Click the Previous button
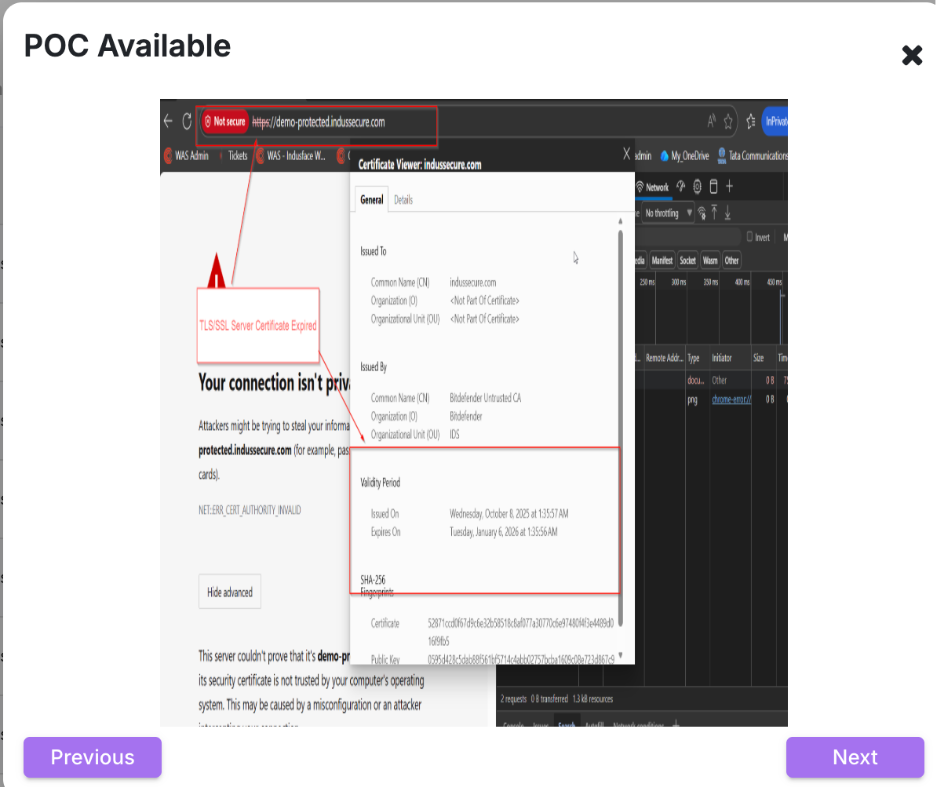 [93, 757]
